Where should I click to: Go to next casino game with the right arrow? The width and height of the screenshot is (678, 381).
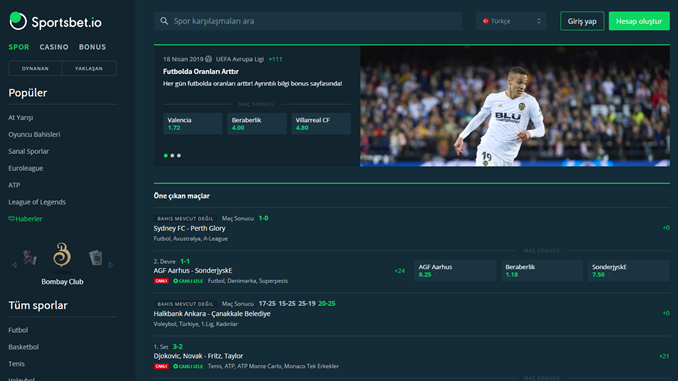111,265
